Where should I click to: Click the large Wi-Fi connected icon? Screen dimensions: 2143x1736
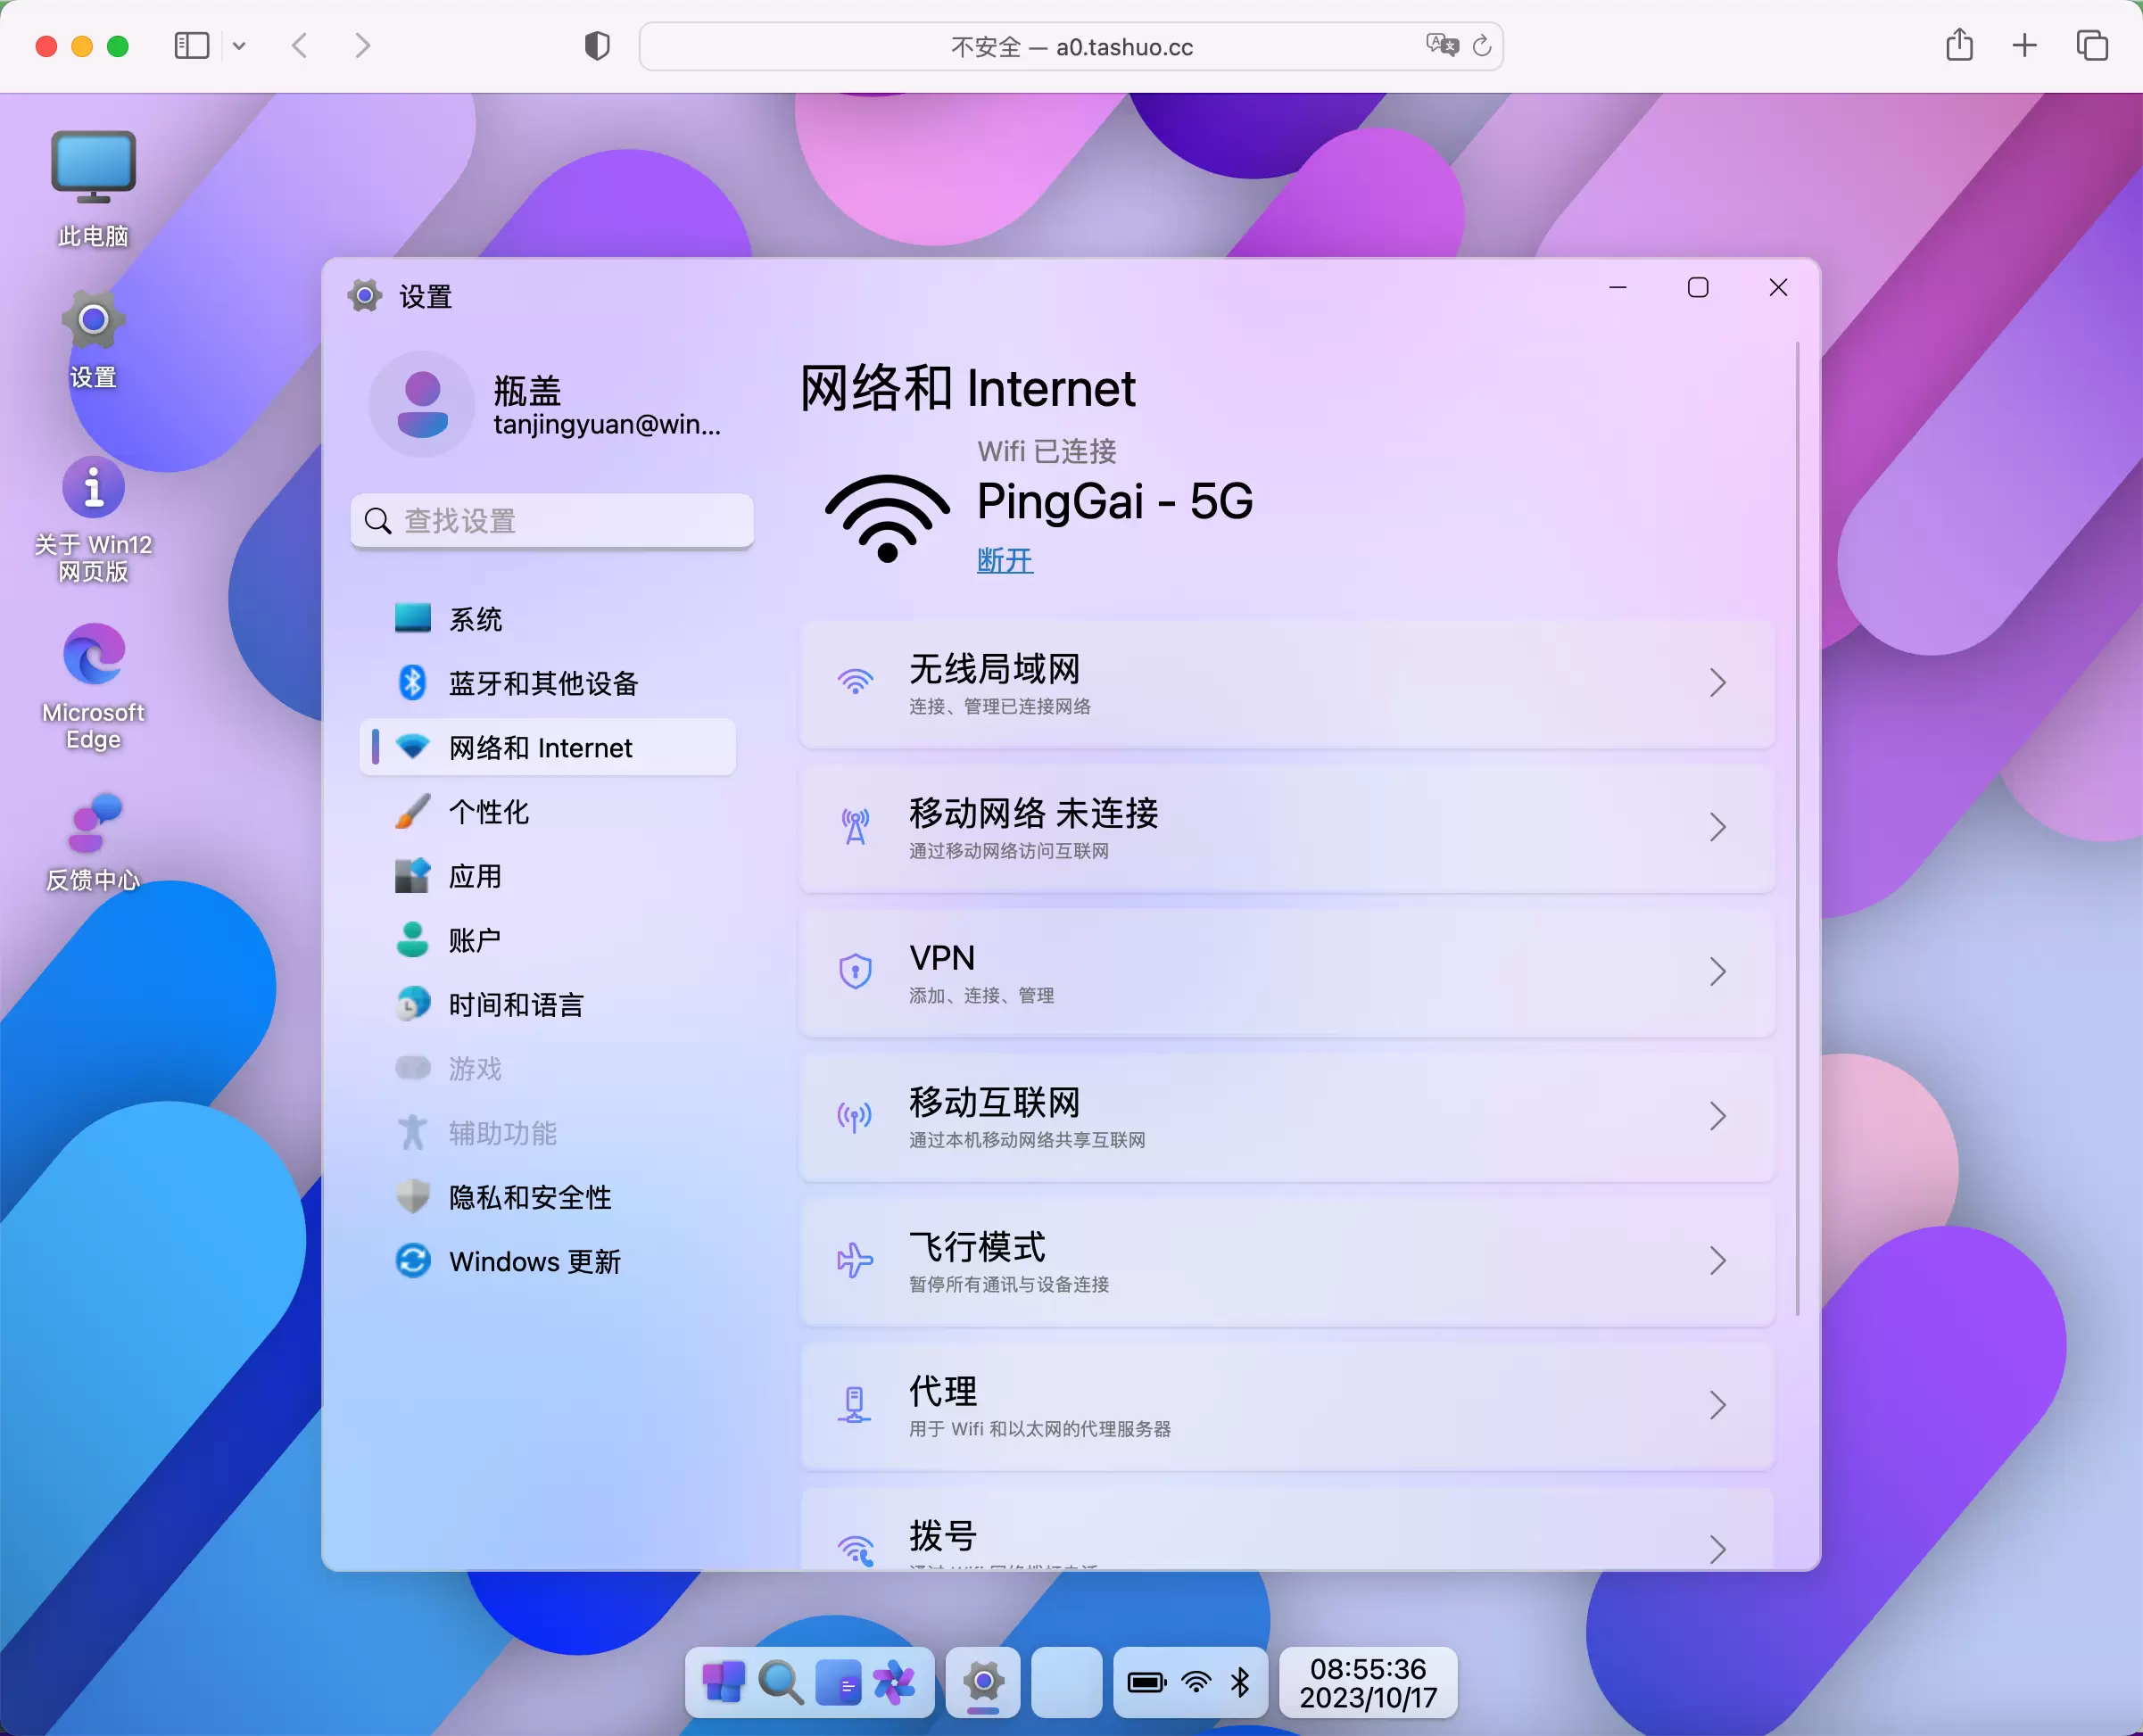click(x=887, y=518)
